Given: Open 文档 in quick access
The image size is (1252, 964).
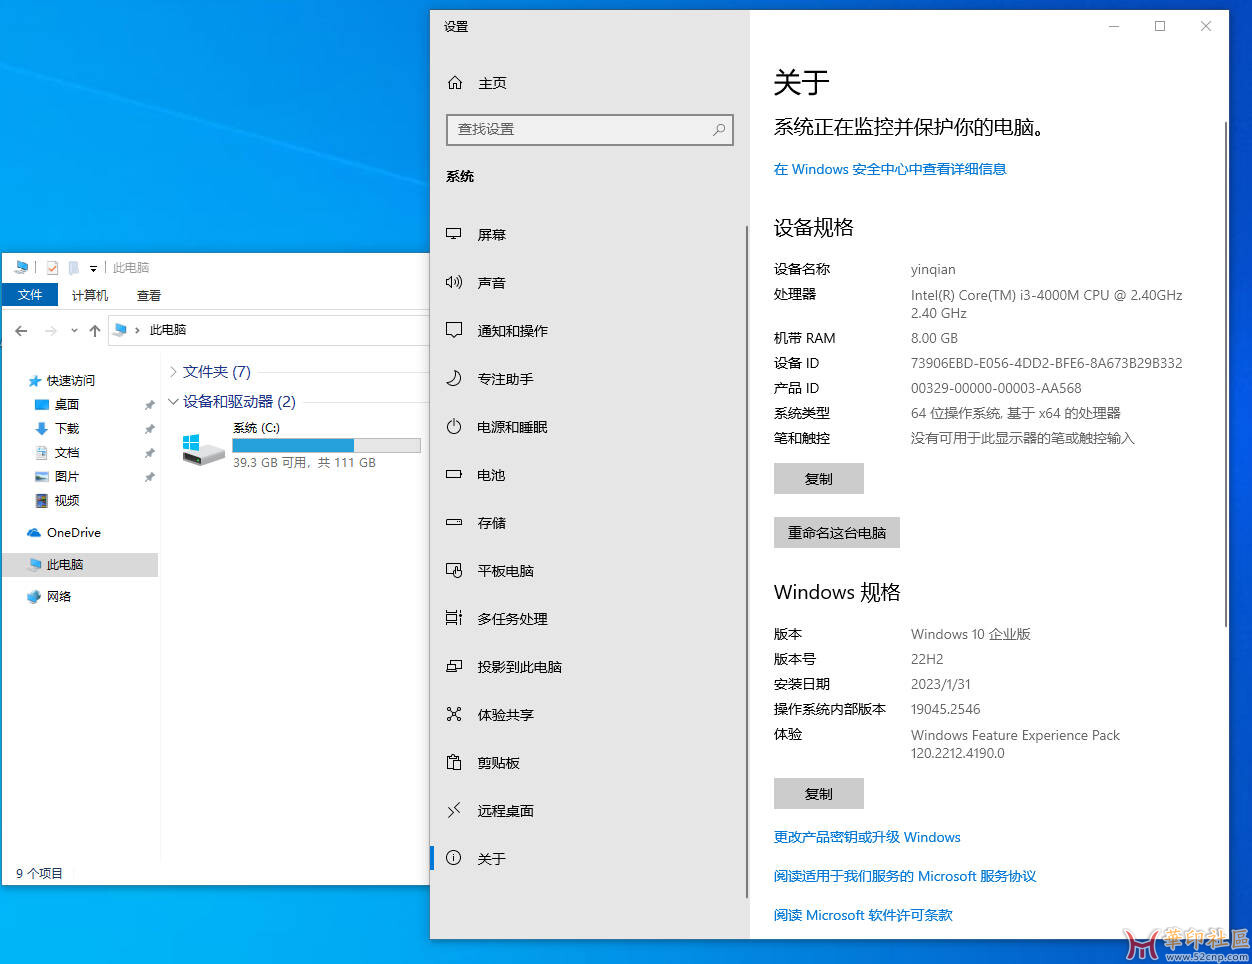Looking at the screenshot, I should pos(56,452).
